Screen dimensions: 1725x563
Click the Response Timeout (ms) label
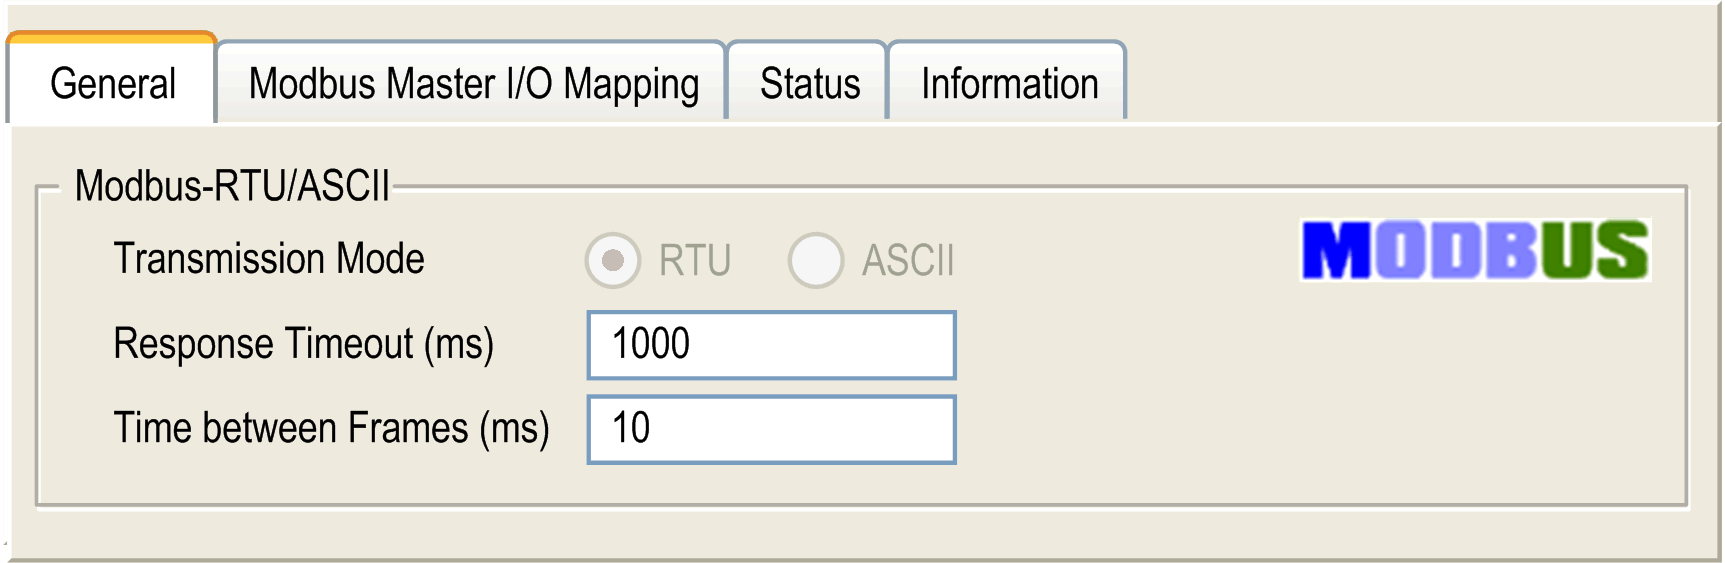304,345
